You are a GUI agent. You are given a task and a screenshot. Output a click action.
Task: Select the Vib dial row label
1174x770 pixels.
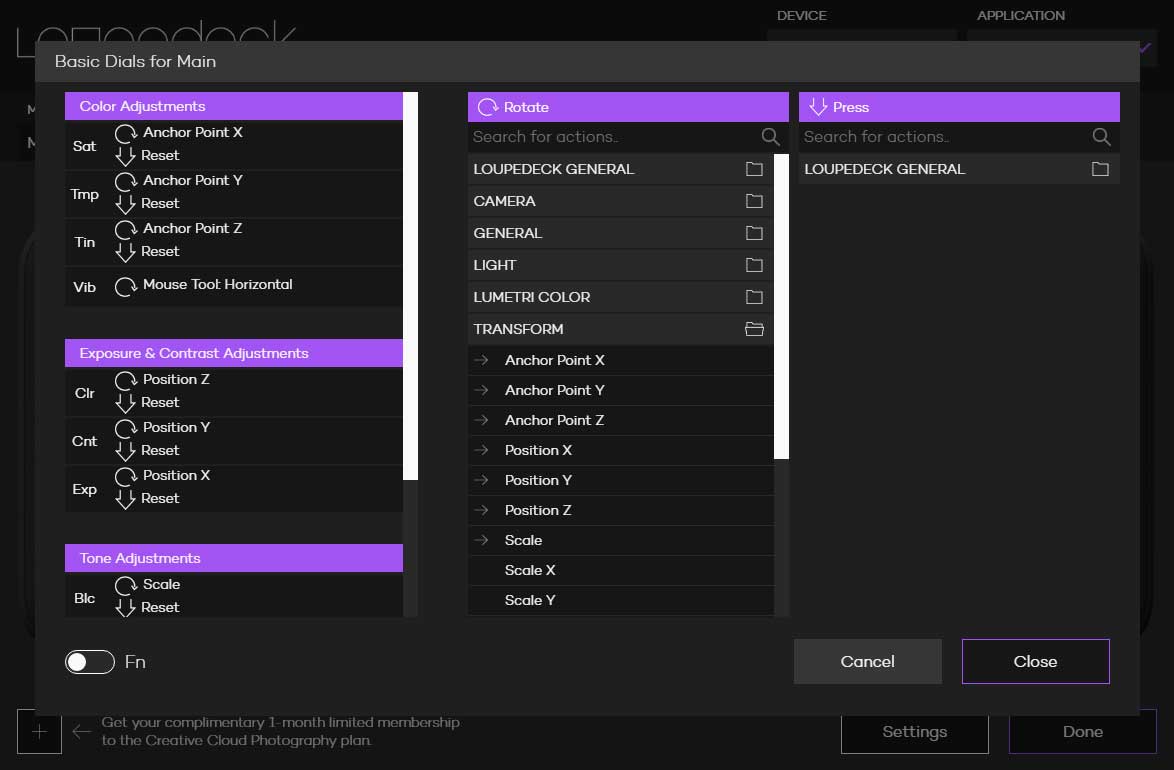click(85, 287)
